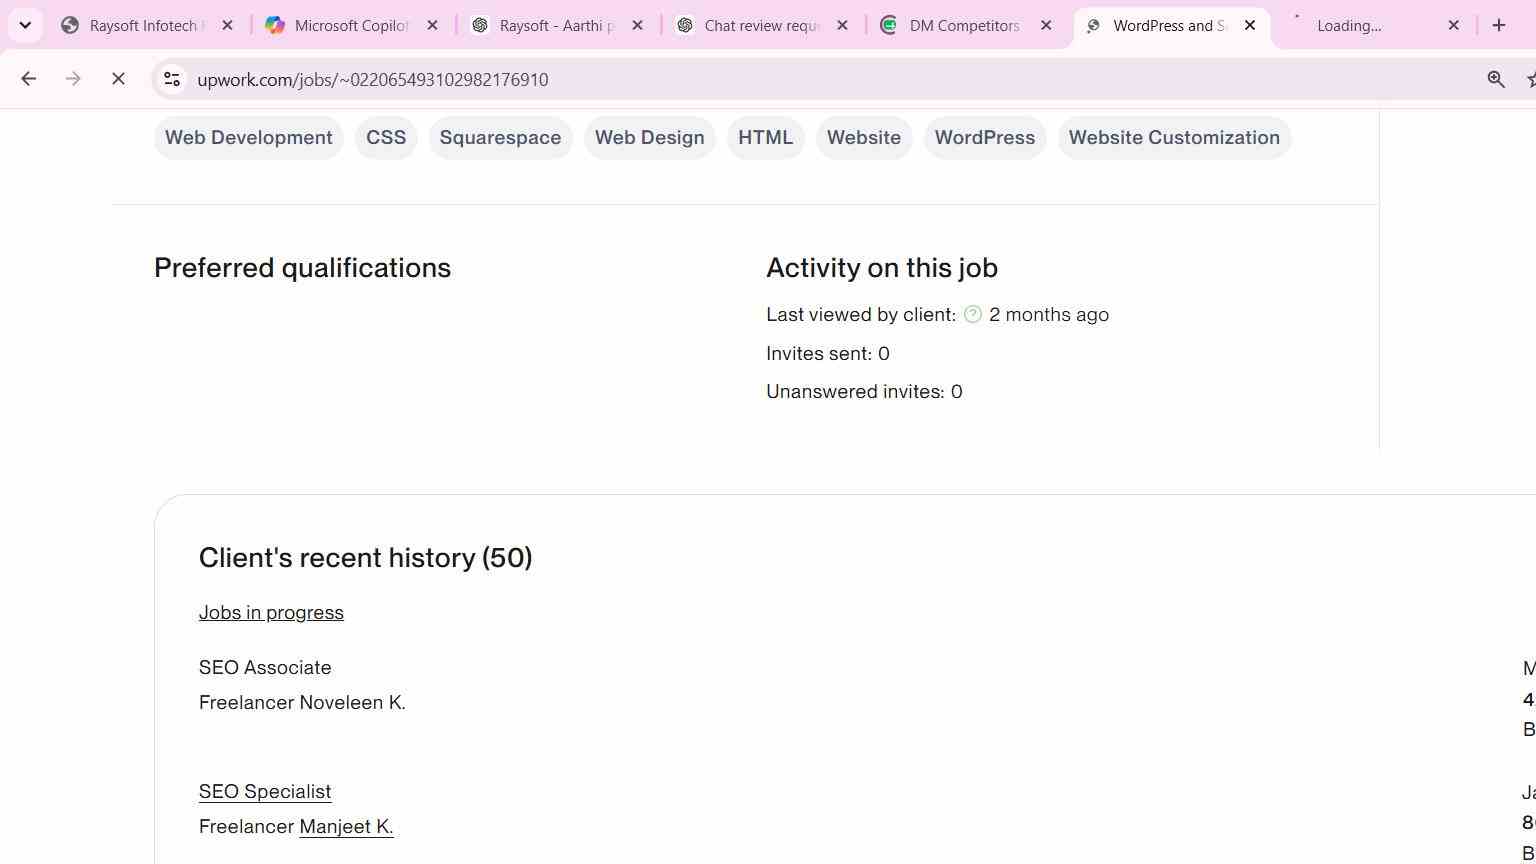1536x864 pixels.
Task: Close the Microsoft Copilot tab
Action: (x=432, y=25)
